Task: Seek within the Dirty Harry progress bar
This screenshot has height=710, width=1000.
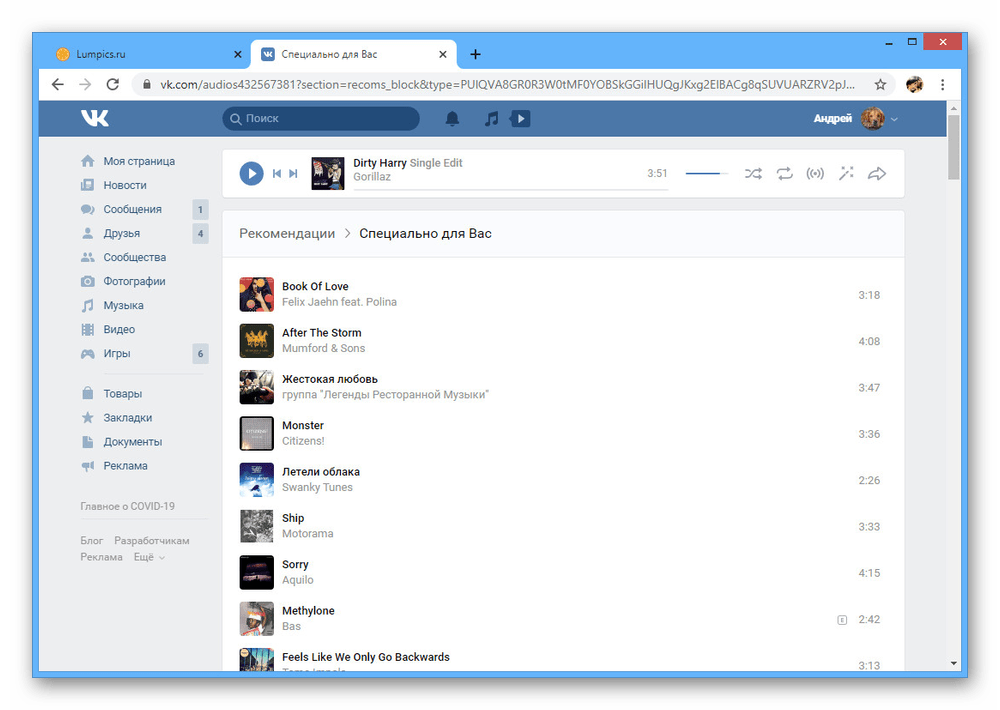Action: [x=510, y=189]
